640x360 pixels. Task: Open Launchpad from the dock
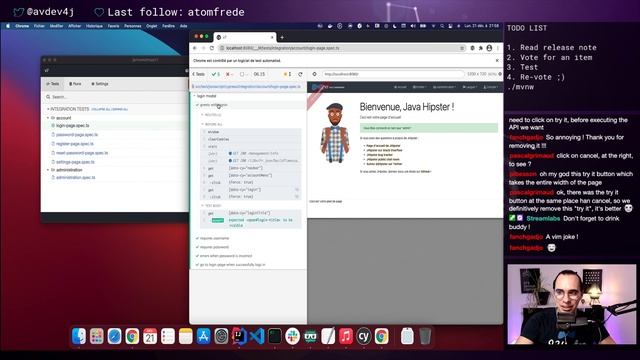pyautogui.click(x=97, y=336)
